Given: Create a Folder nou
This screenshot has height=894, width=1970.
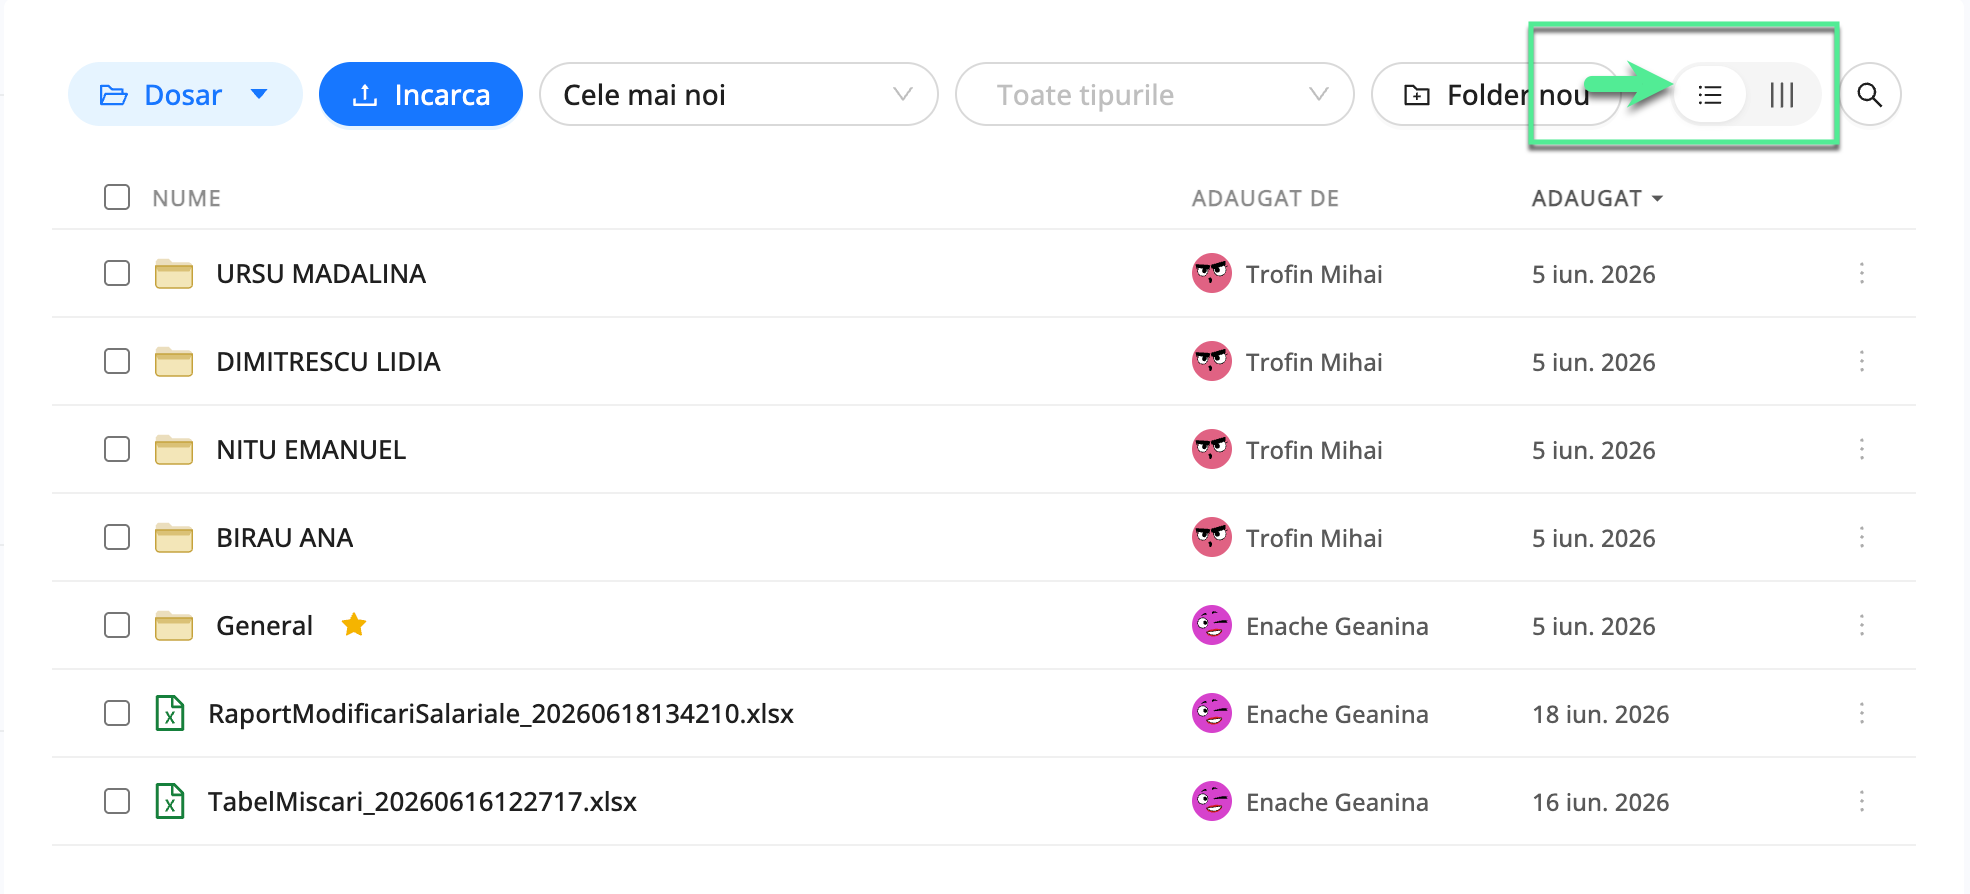Looking at the screenshot, I should click(x=1496, y=94).
